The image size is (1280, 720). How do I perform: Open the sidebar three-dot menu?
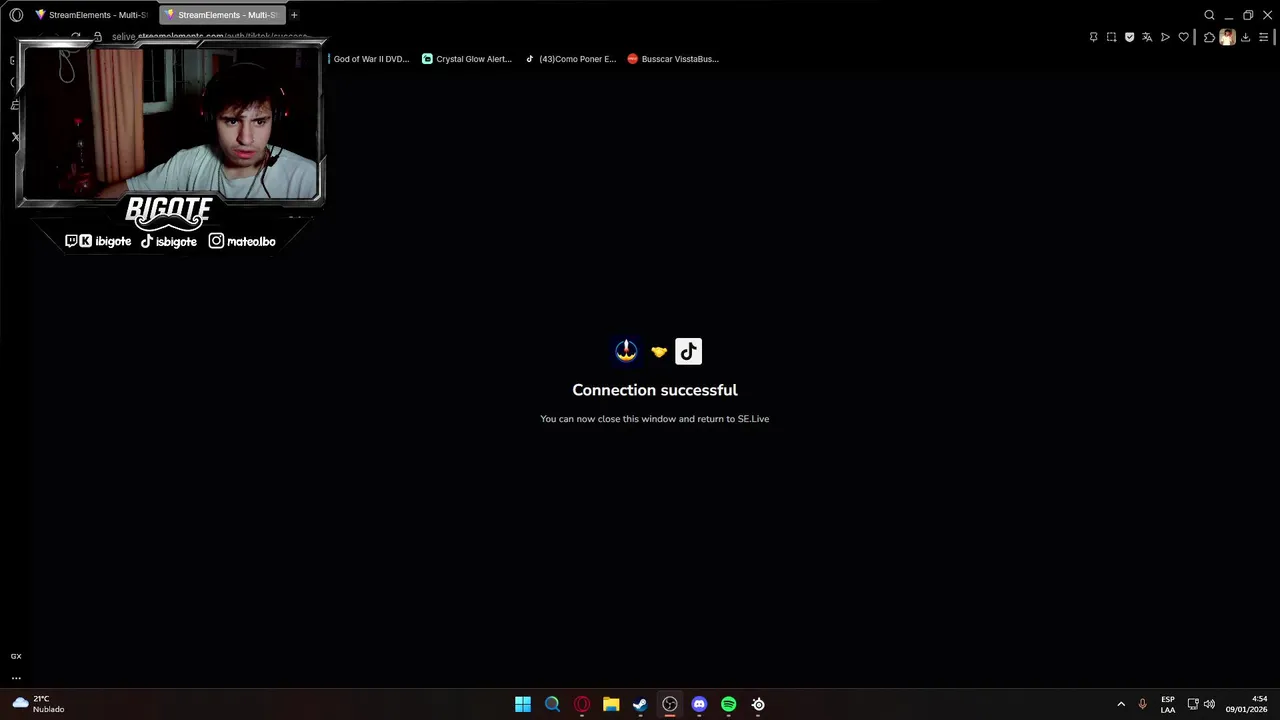[16, 678]
